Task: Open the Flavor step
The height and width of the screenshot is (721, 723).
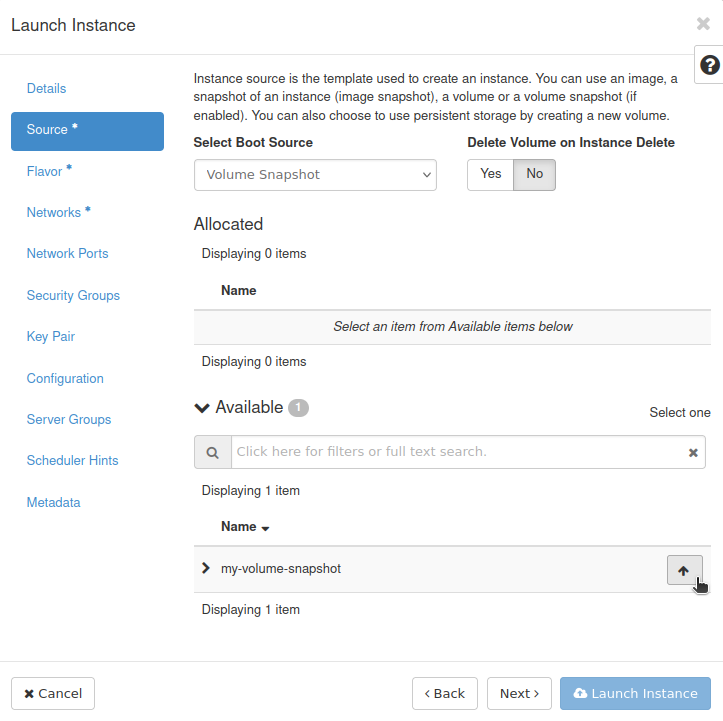Action: pos(45,171)
